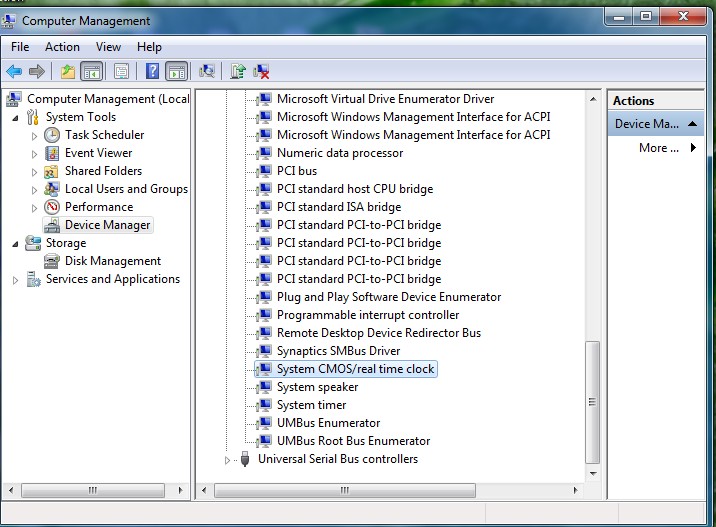Viewport: 716px width, 527px height.
Task: Click the Synaptics SMBus Driver device icon
Action: [x=264, y=351]
